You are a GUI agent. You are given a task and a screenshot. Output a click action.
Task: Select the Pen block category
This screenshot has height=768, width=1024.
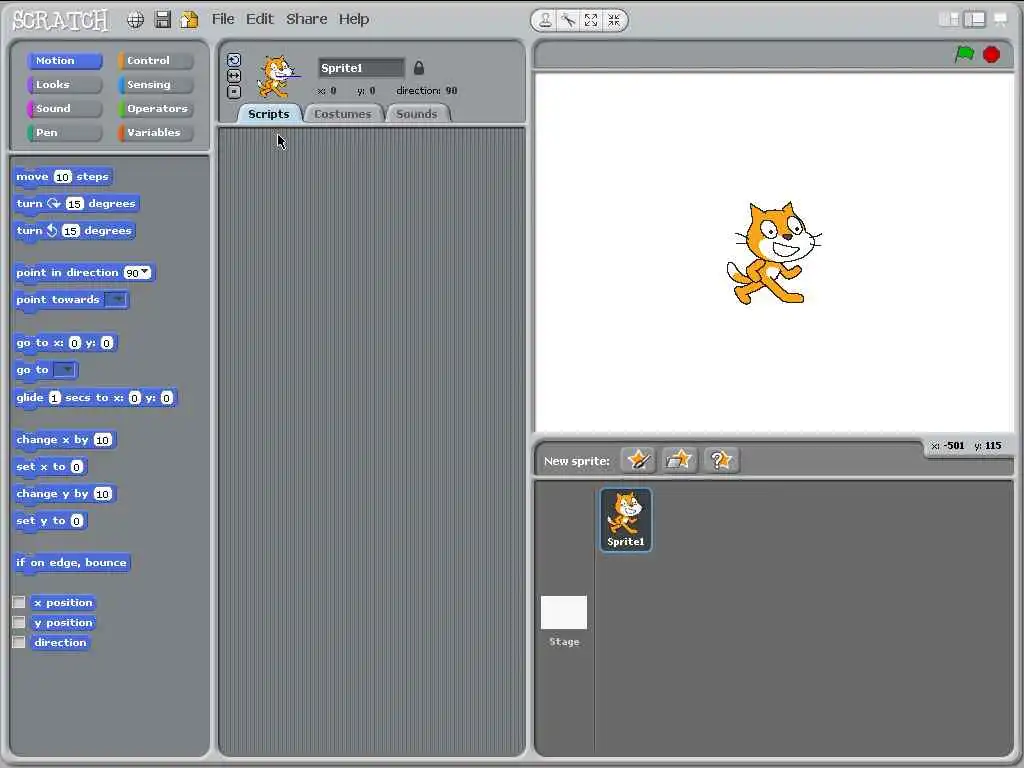(65, 133)
